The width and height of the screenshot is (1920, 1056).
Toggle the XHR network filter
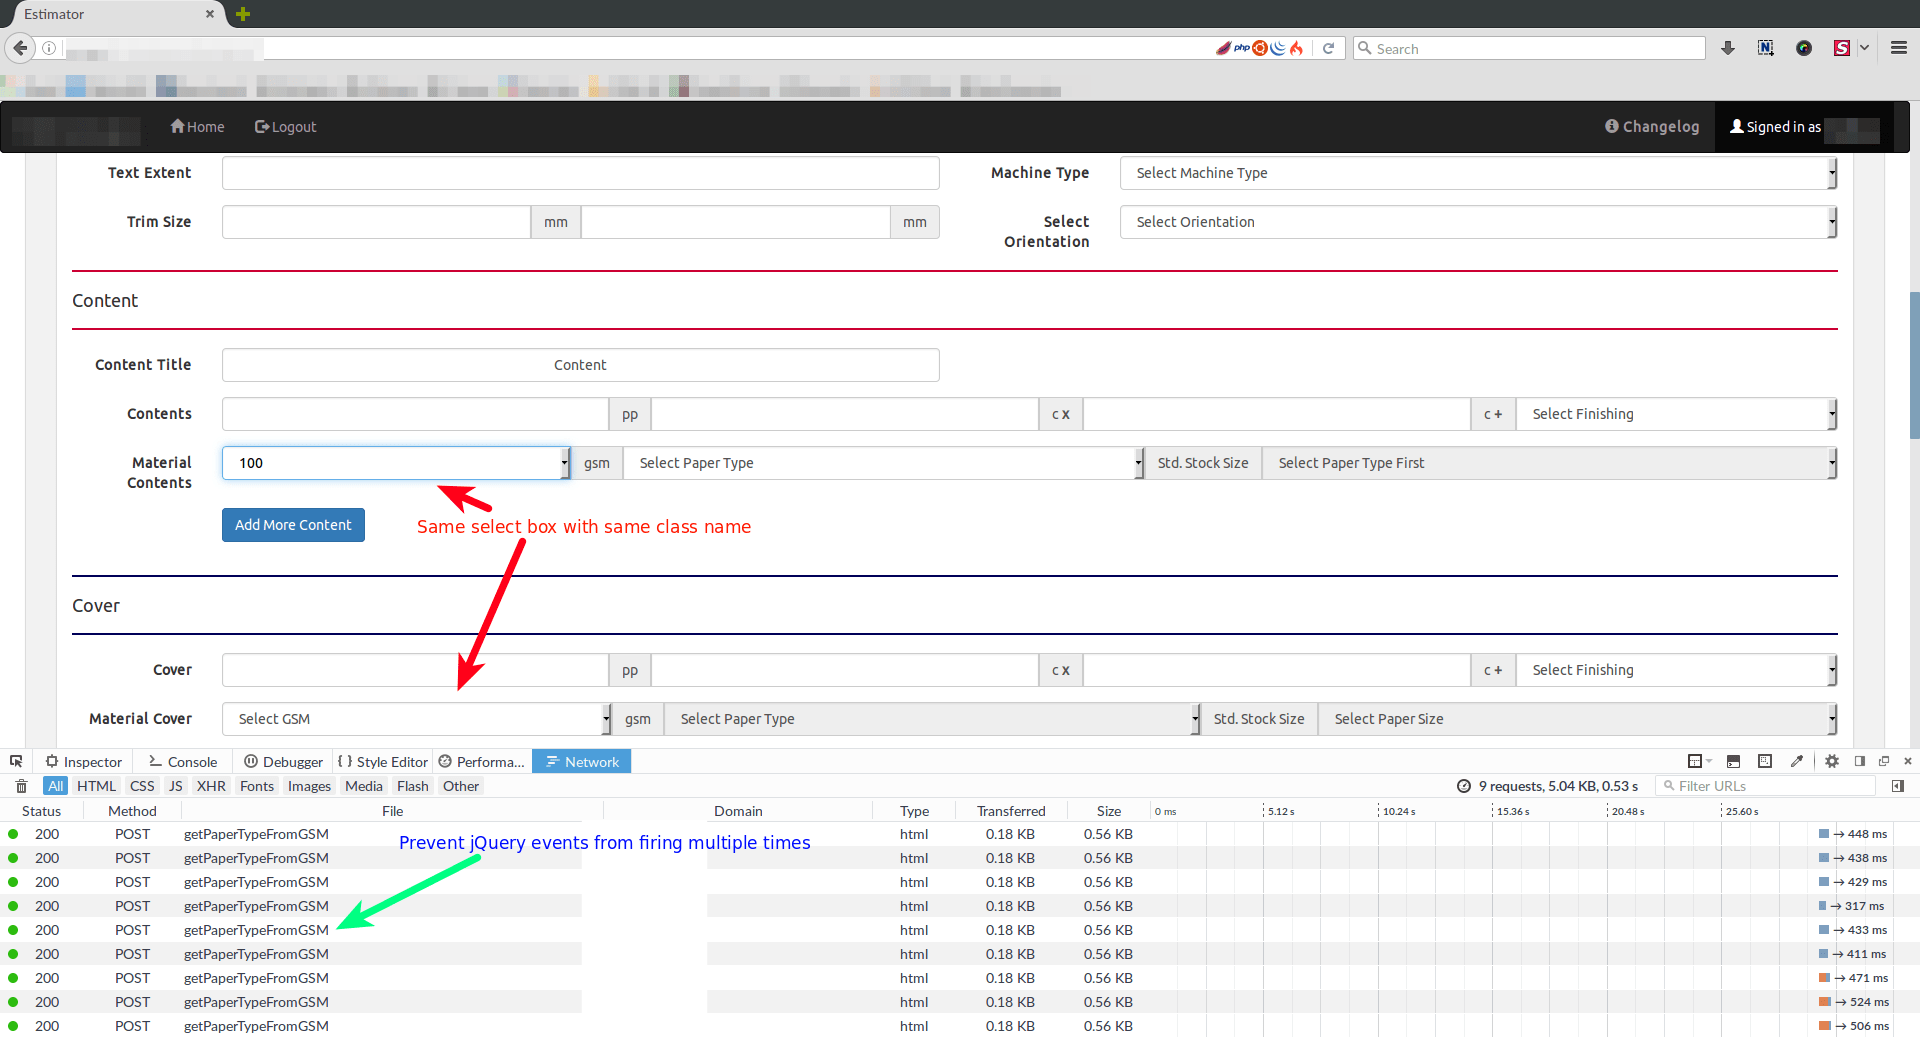click(x=211, y=786)
